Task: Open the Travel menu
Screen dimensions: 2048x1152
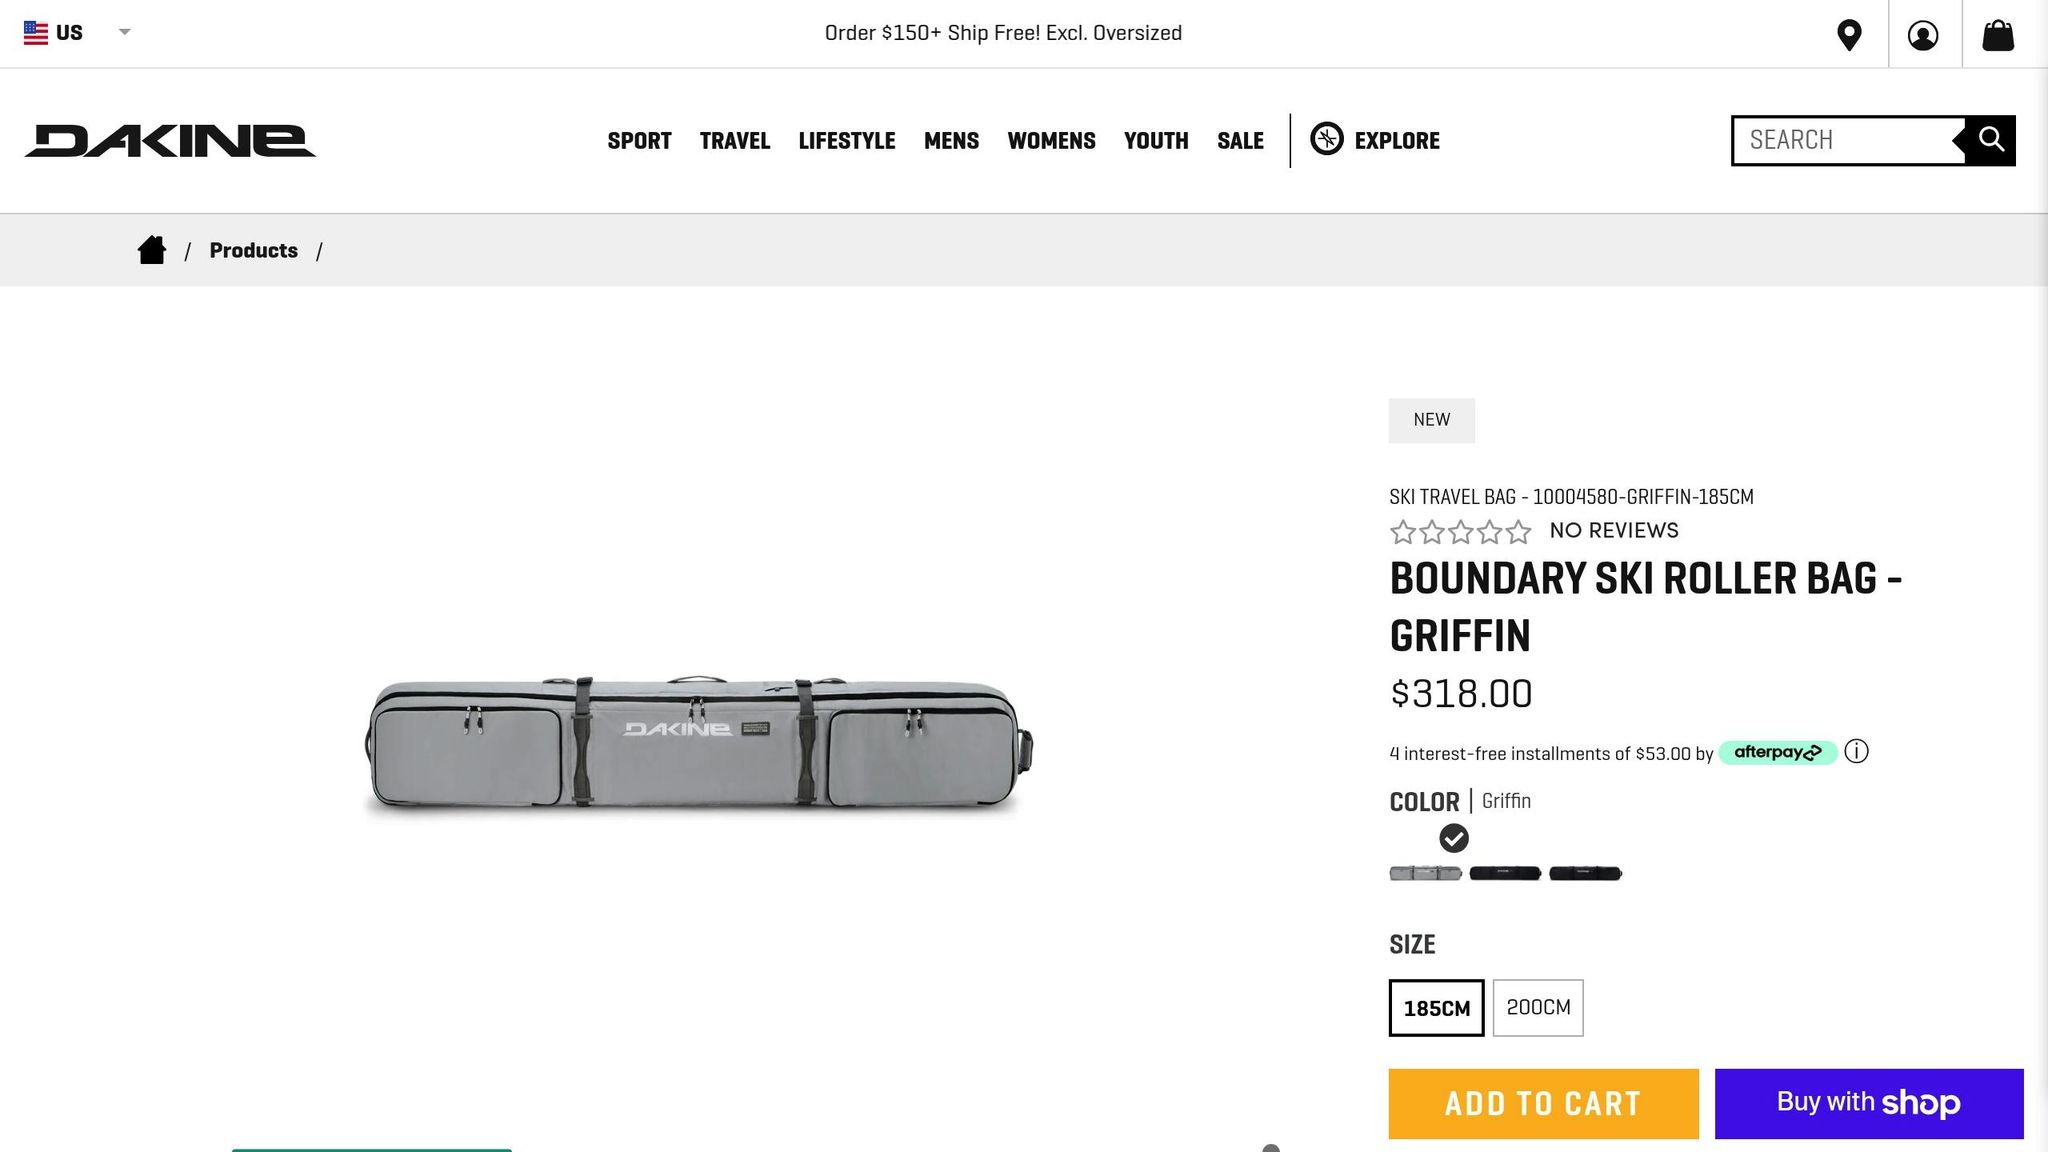Action: (735, 141)
